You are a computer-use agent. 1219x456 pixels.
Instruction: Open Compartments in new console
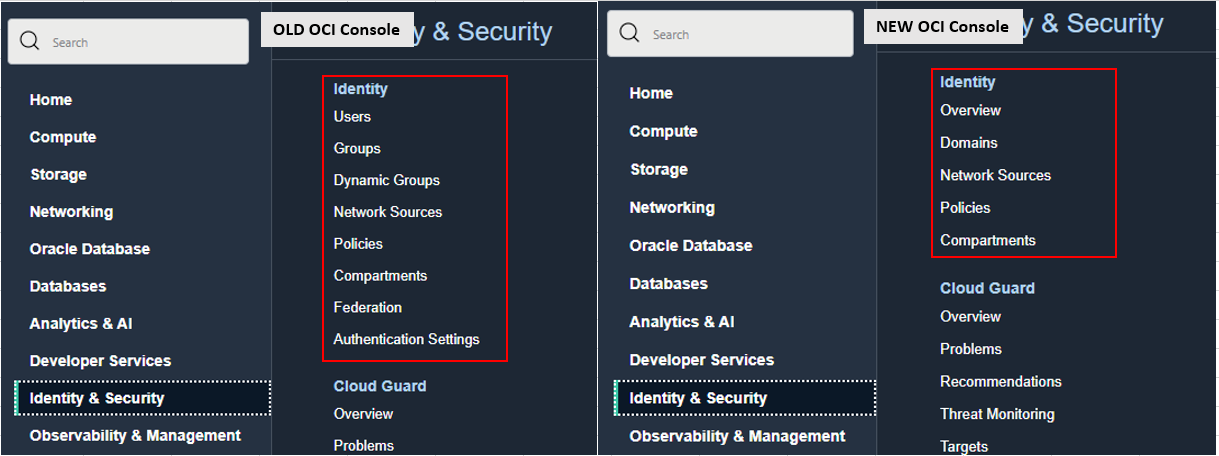988,240
